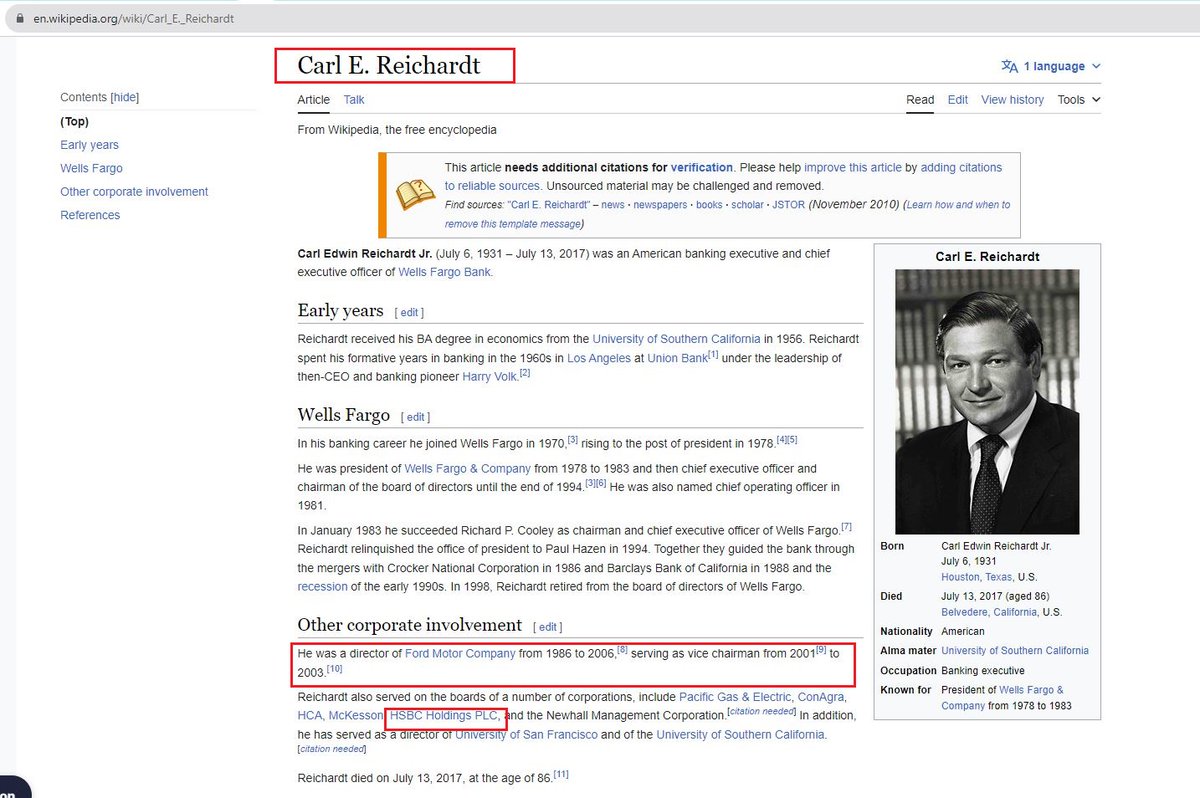Open the Union Bank link
The height and width of the screenshot is (798, 1200).
click(677, 358)
